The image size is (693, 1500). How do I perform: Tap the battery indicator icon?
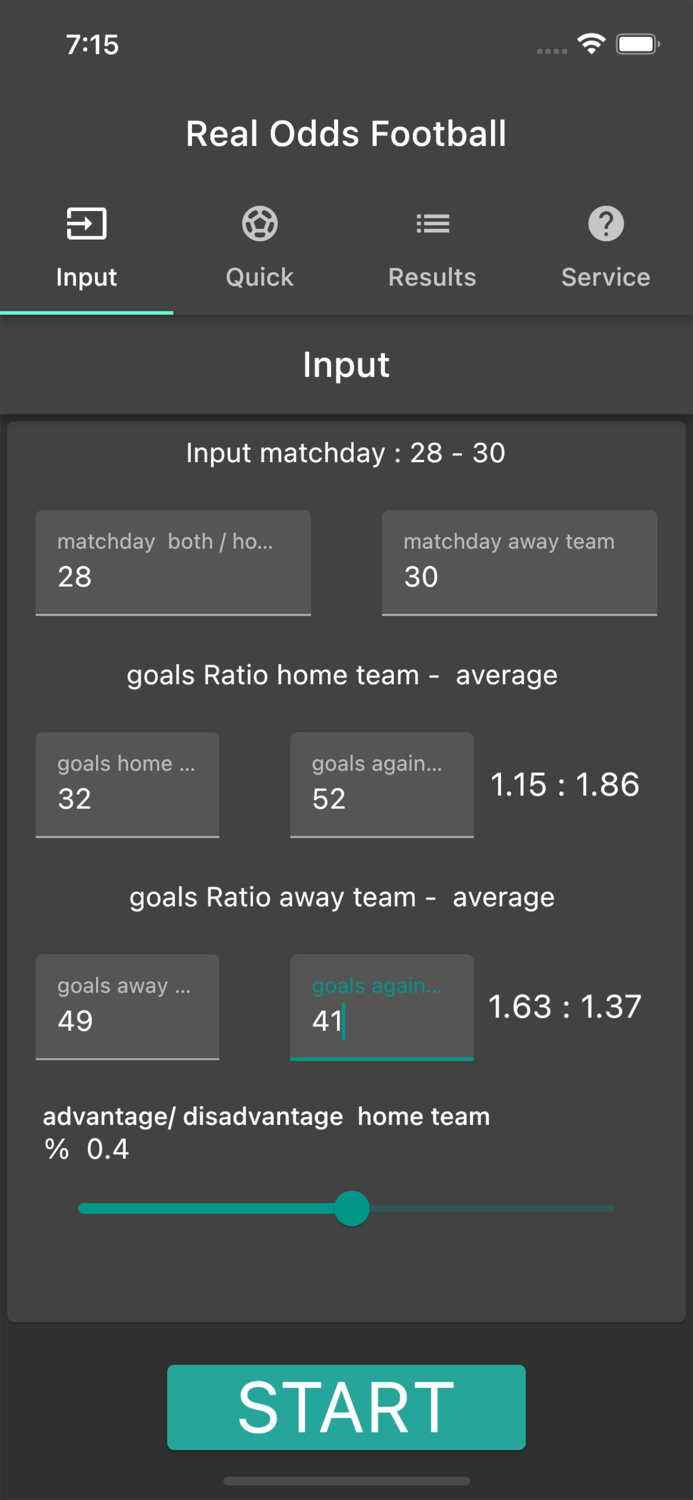point(637,43)
